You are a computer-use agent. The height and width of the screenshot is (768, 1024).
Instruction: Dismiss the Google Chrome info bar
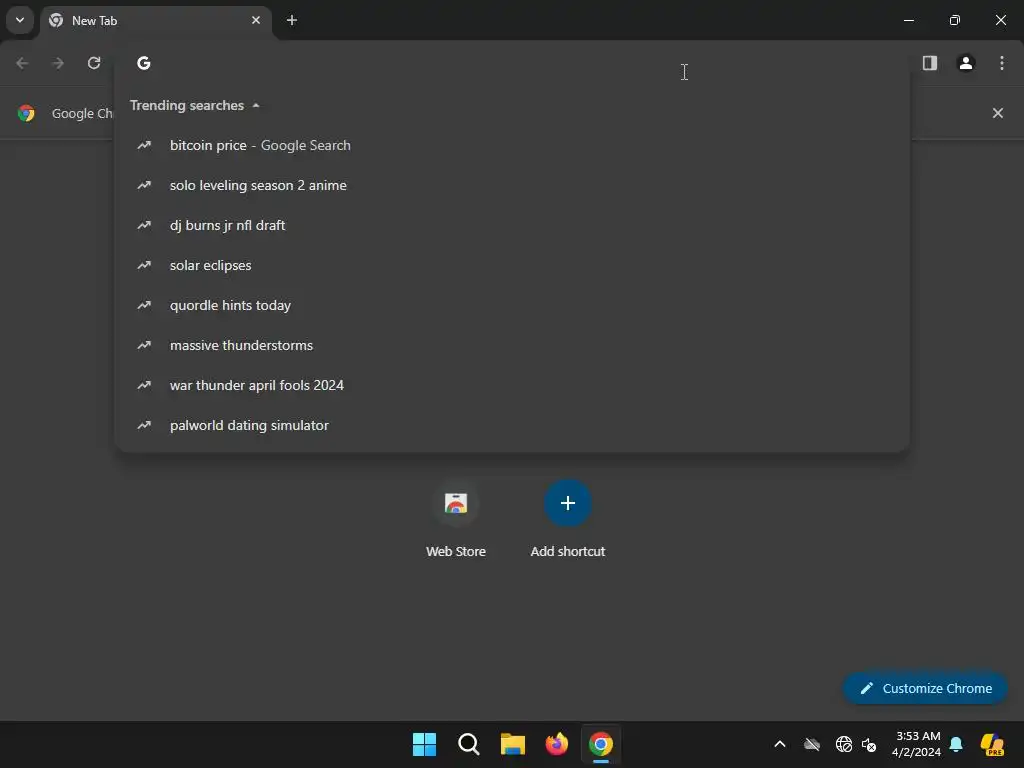click(x=997, y=114)
